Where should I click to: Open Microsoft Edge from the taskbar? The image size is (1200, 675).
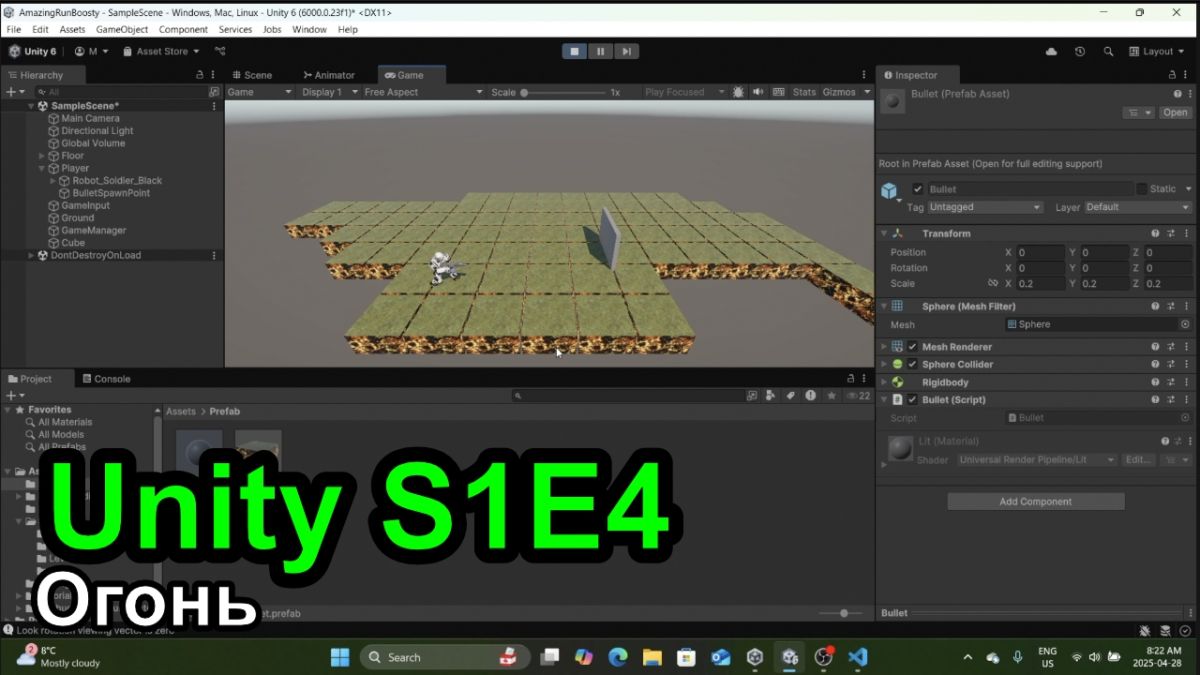tap(618, 657)
